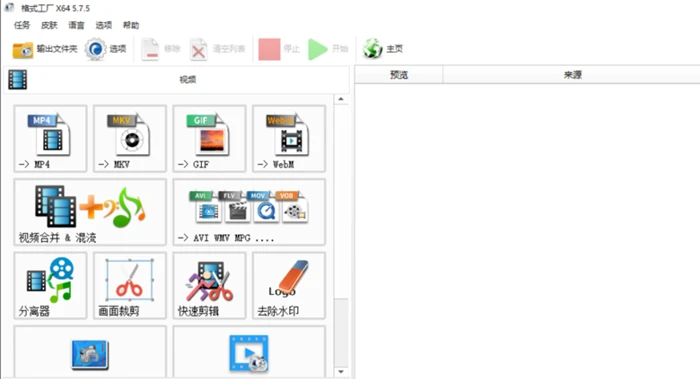Screen dimensions: 700x379
Task: Open the 输出文件夹 output folder
Action: (45, 49)
